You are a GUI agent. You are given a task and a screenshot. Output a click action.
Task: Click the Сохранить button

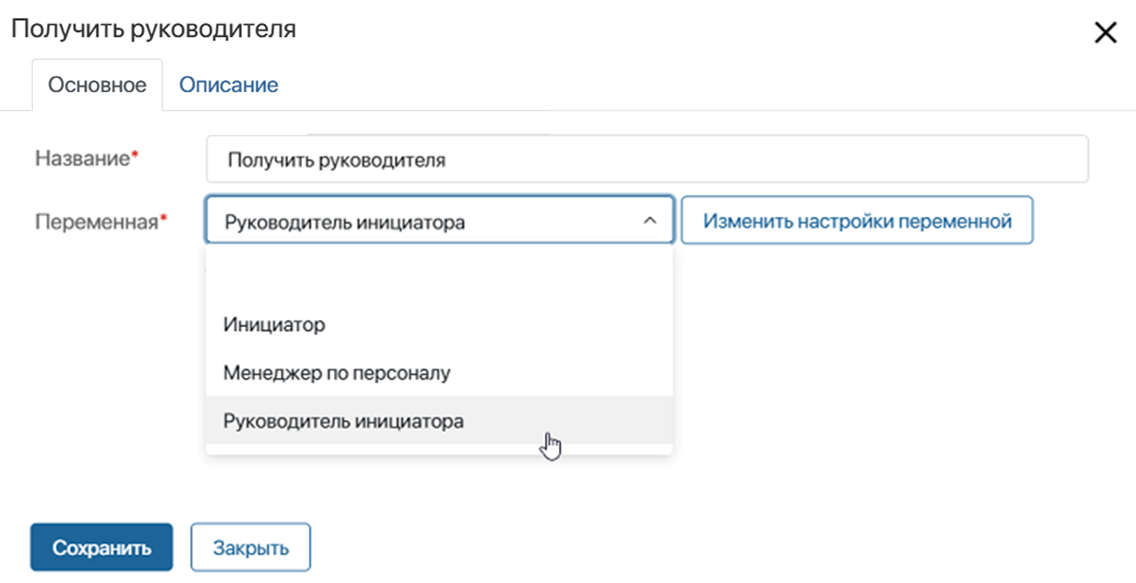[x=101, y=548]
